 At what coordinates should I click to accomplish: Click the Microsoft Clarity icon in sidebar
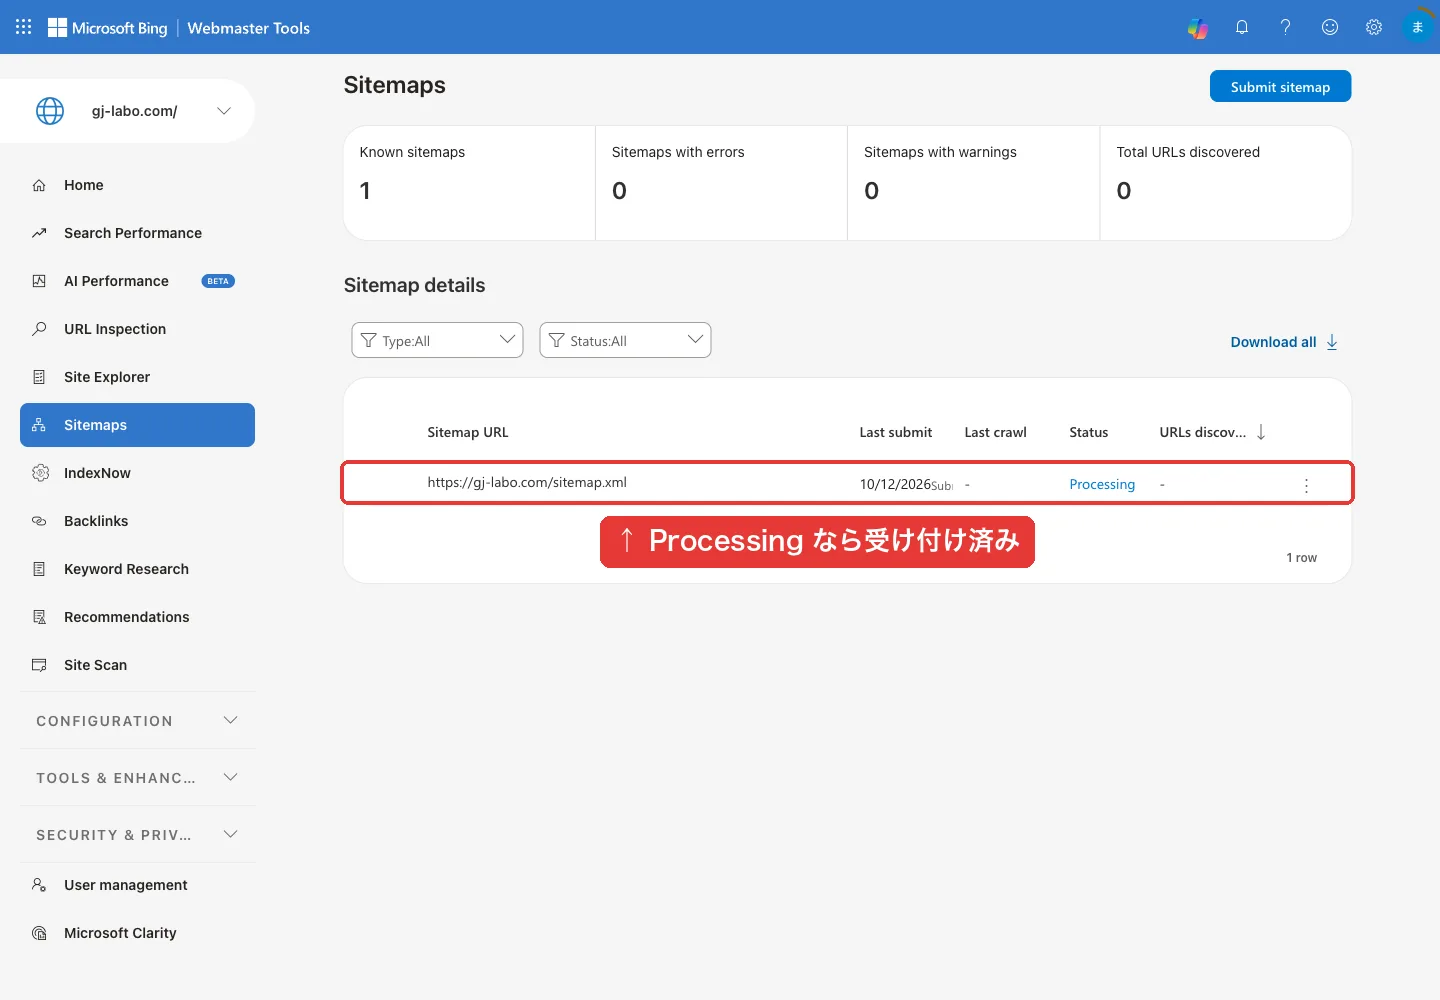(x=39, y=933)
